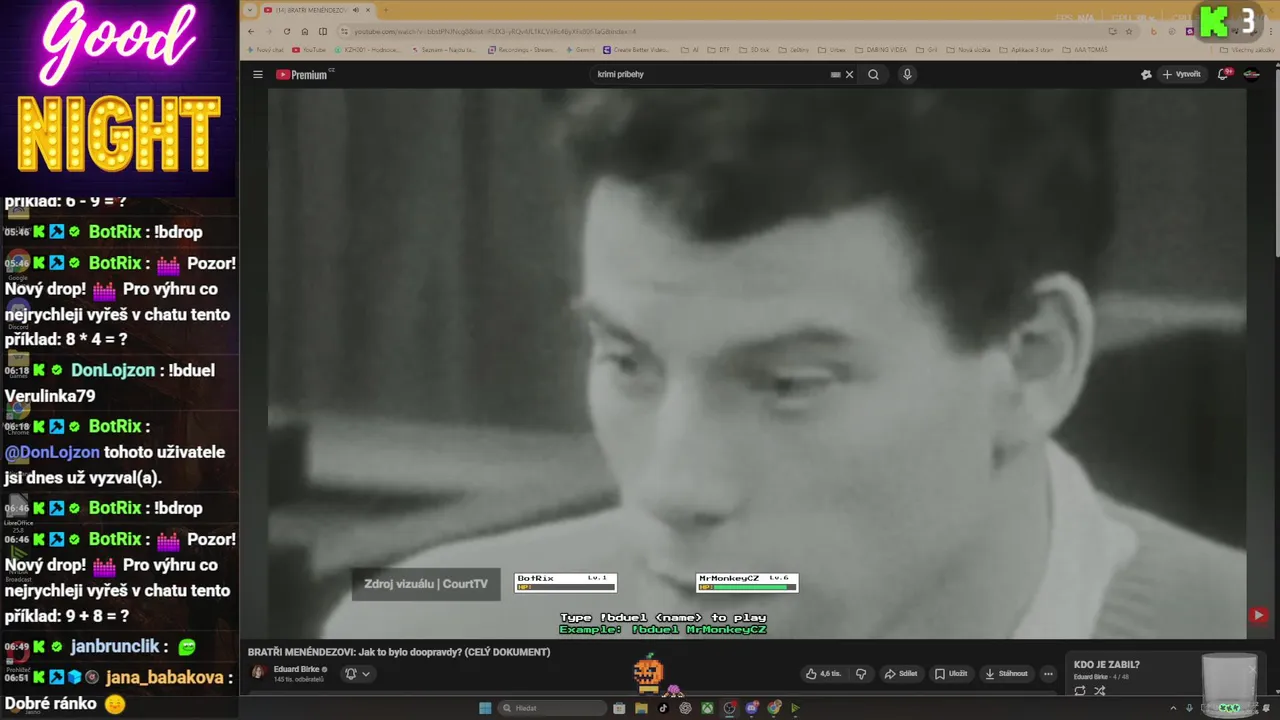Open a new Chrome tab
Viewport: 1280px width, 720px height.
pyautogui.click(x=386, y=10)
